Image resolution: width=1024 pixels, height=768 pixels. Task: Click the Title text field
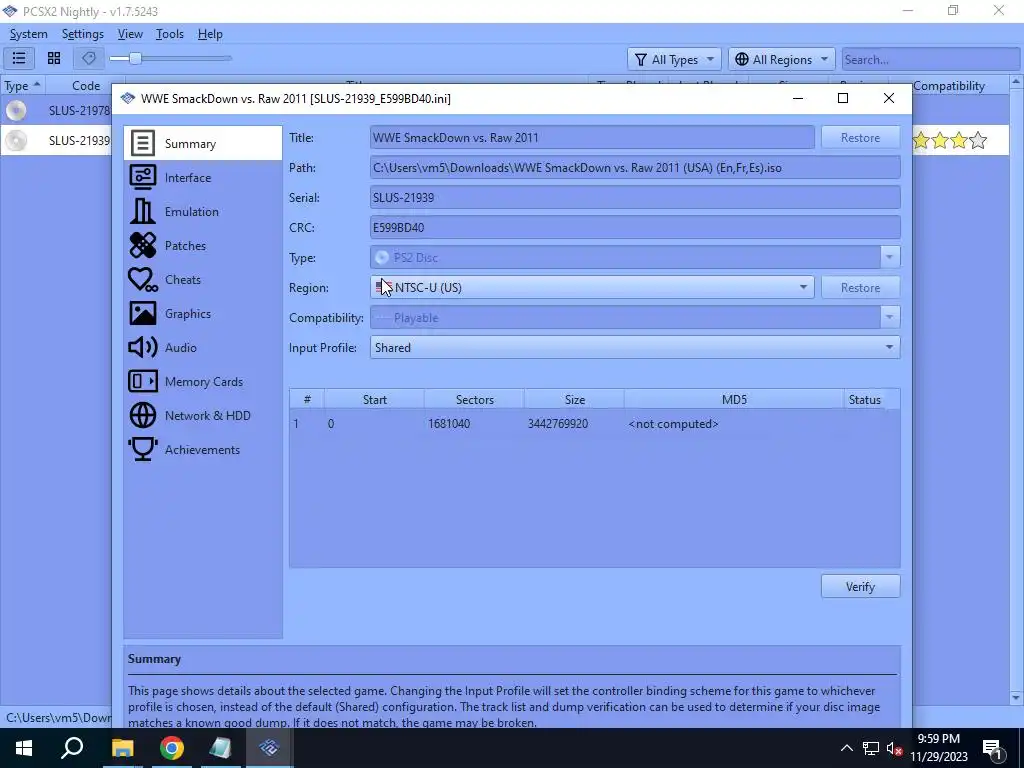(592, 138)
